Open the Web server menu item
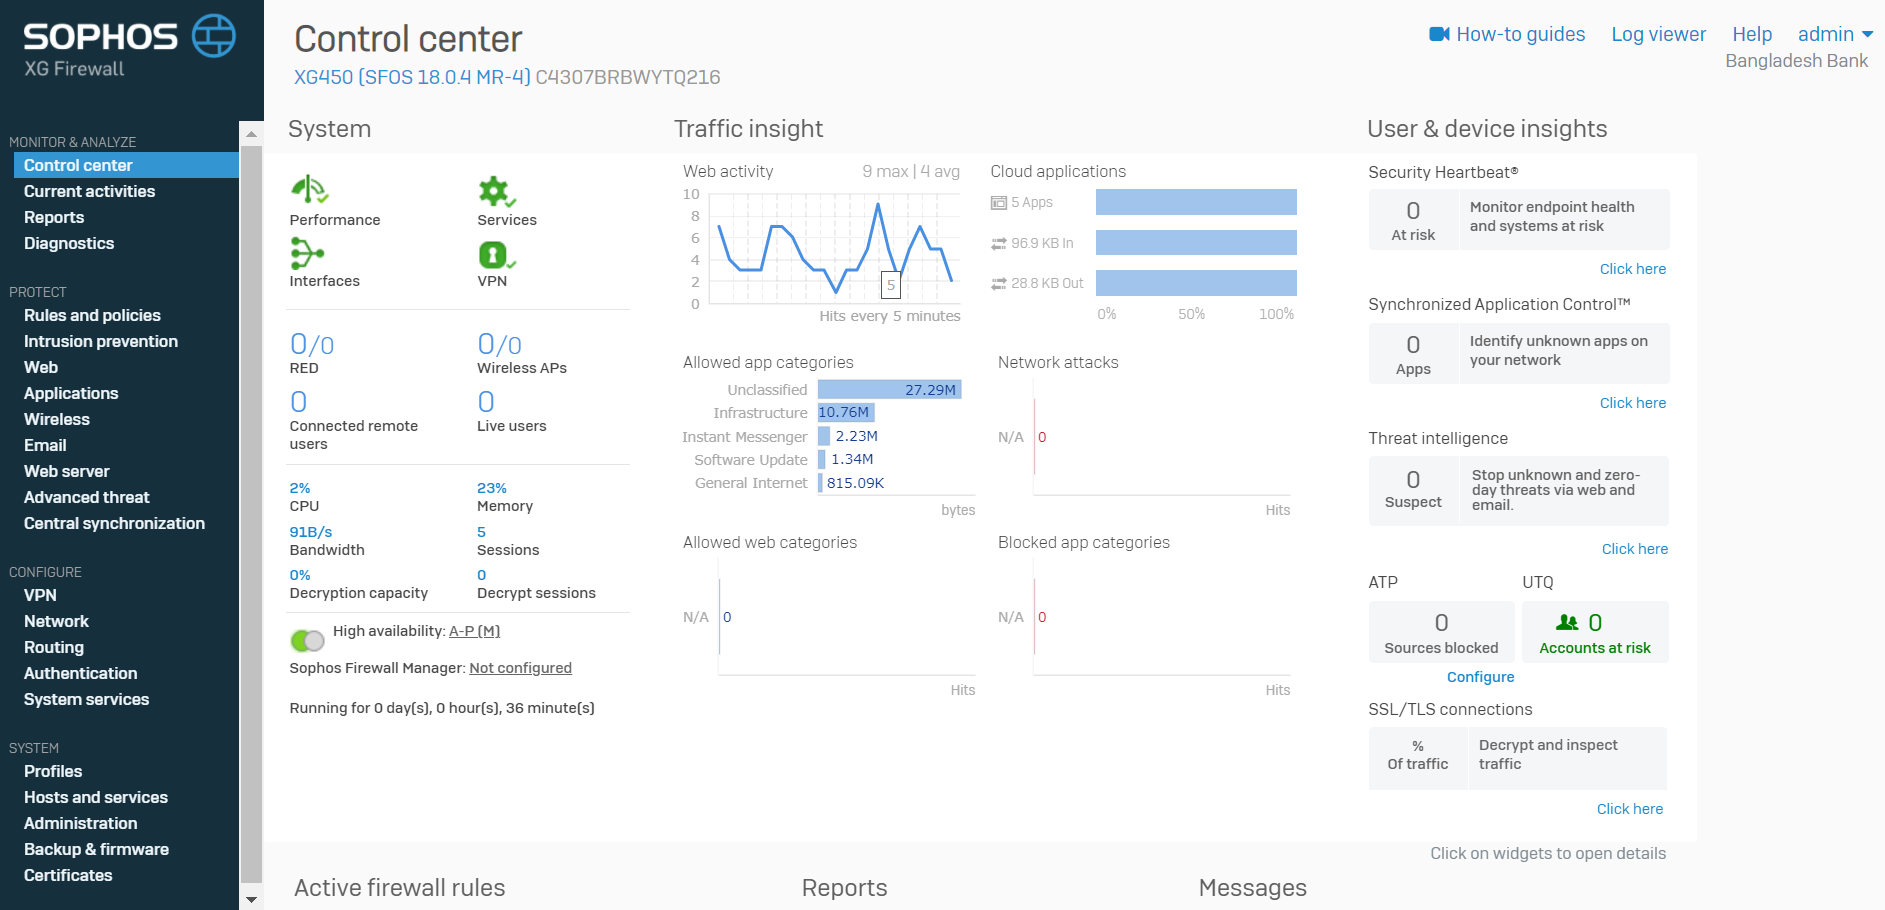Screen dimensions: 1885x910 (67, 471)
